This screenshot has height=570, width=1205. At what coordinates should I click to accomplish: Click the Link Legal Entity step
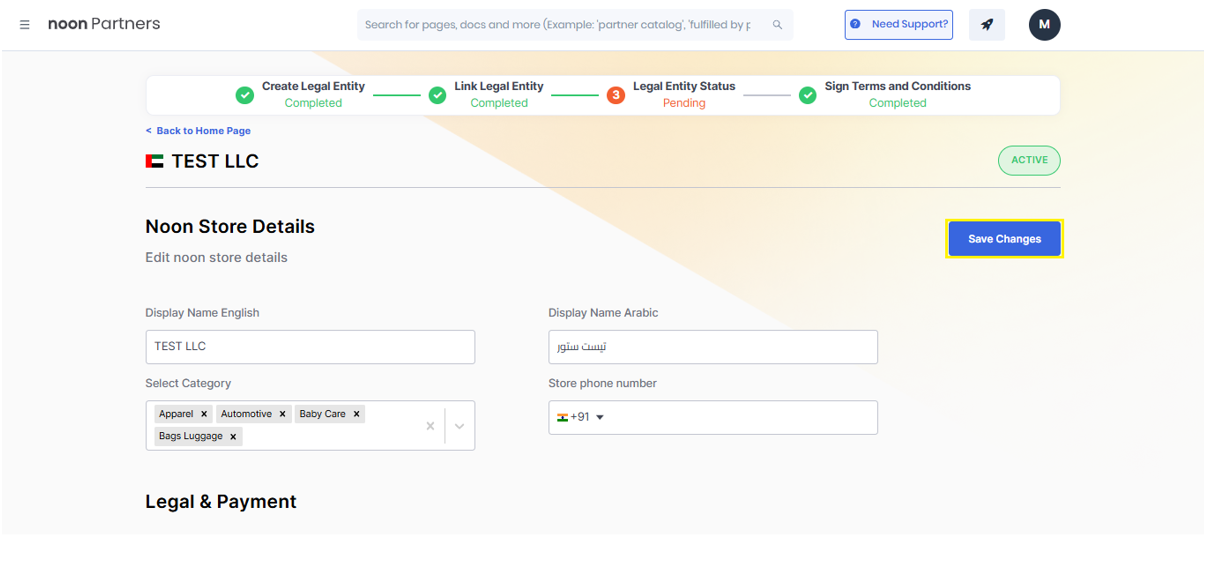tap(486, 95)
